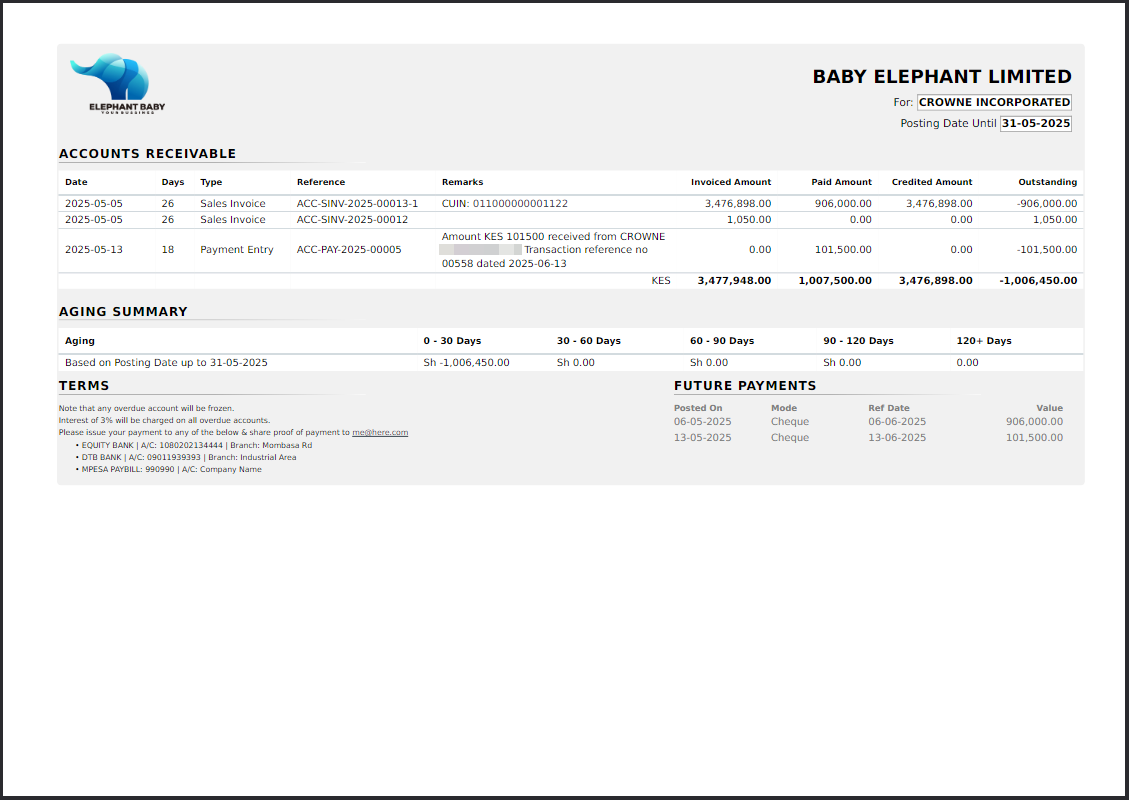Open the me@here.com email link

point(380,433)
